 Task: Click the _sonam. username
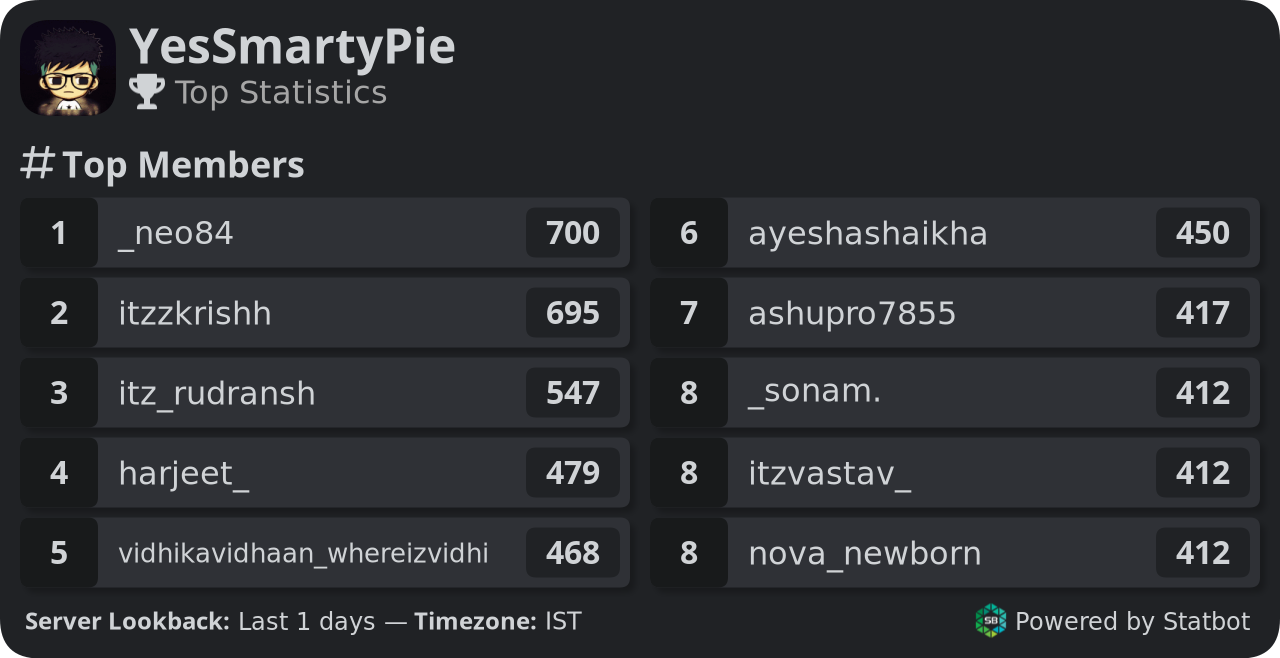coord(815,393)
